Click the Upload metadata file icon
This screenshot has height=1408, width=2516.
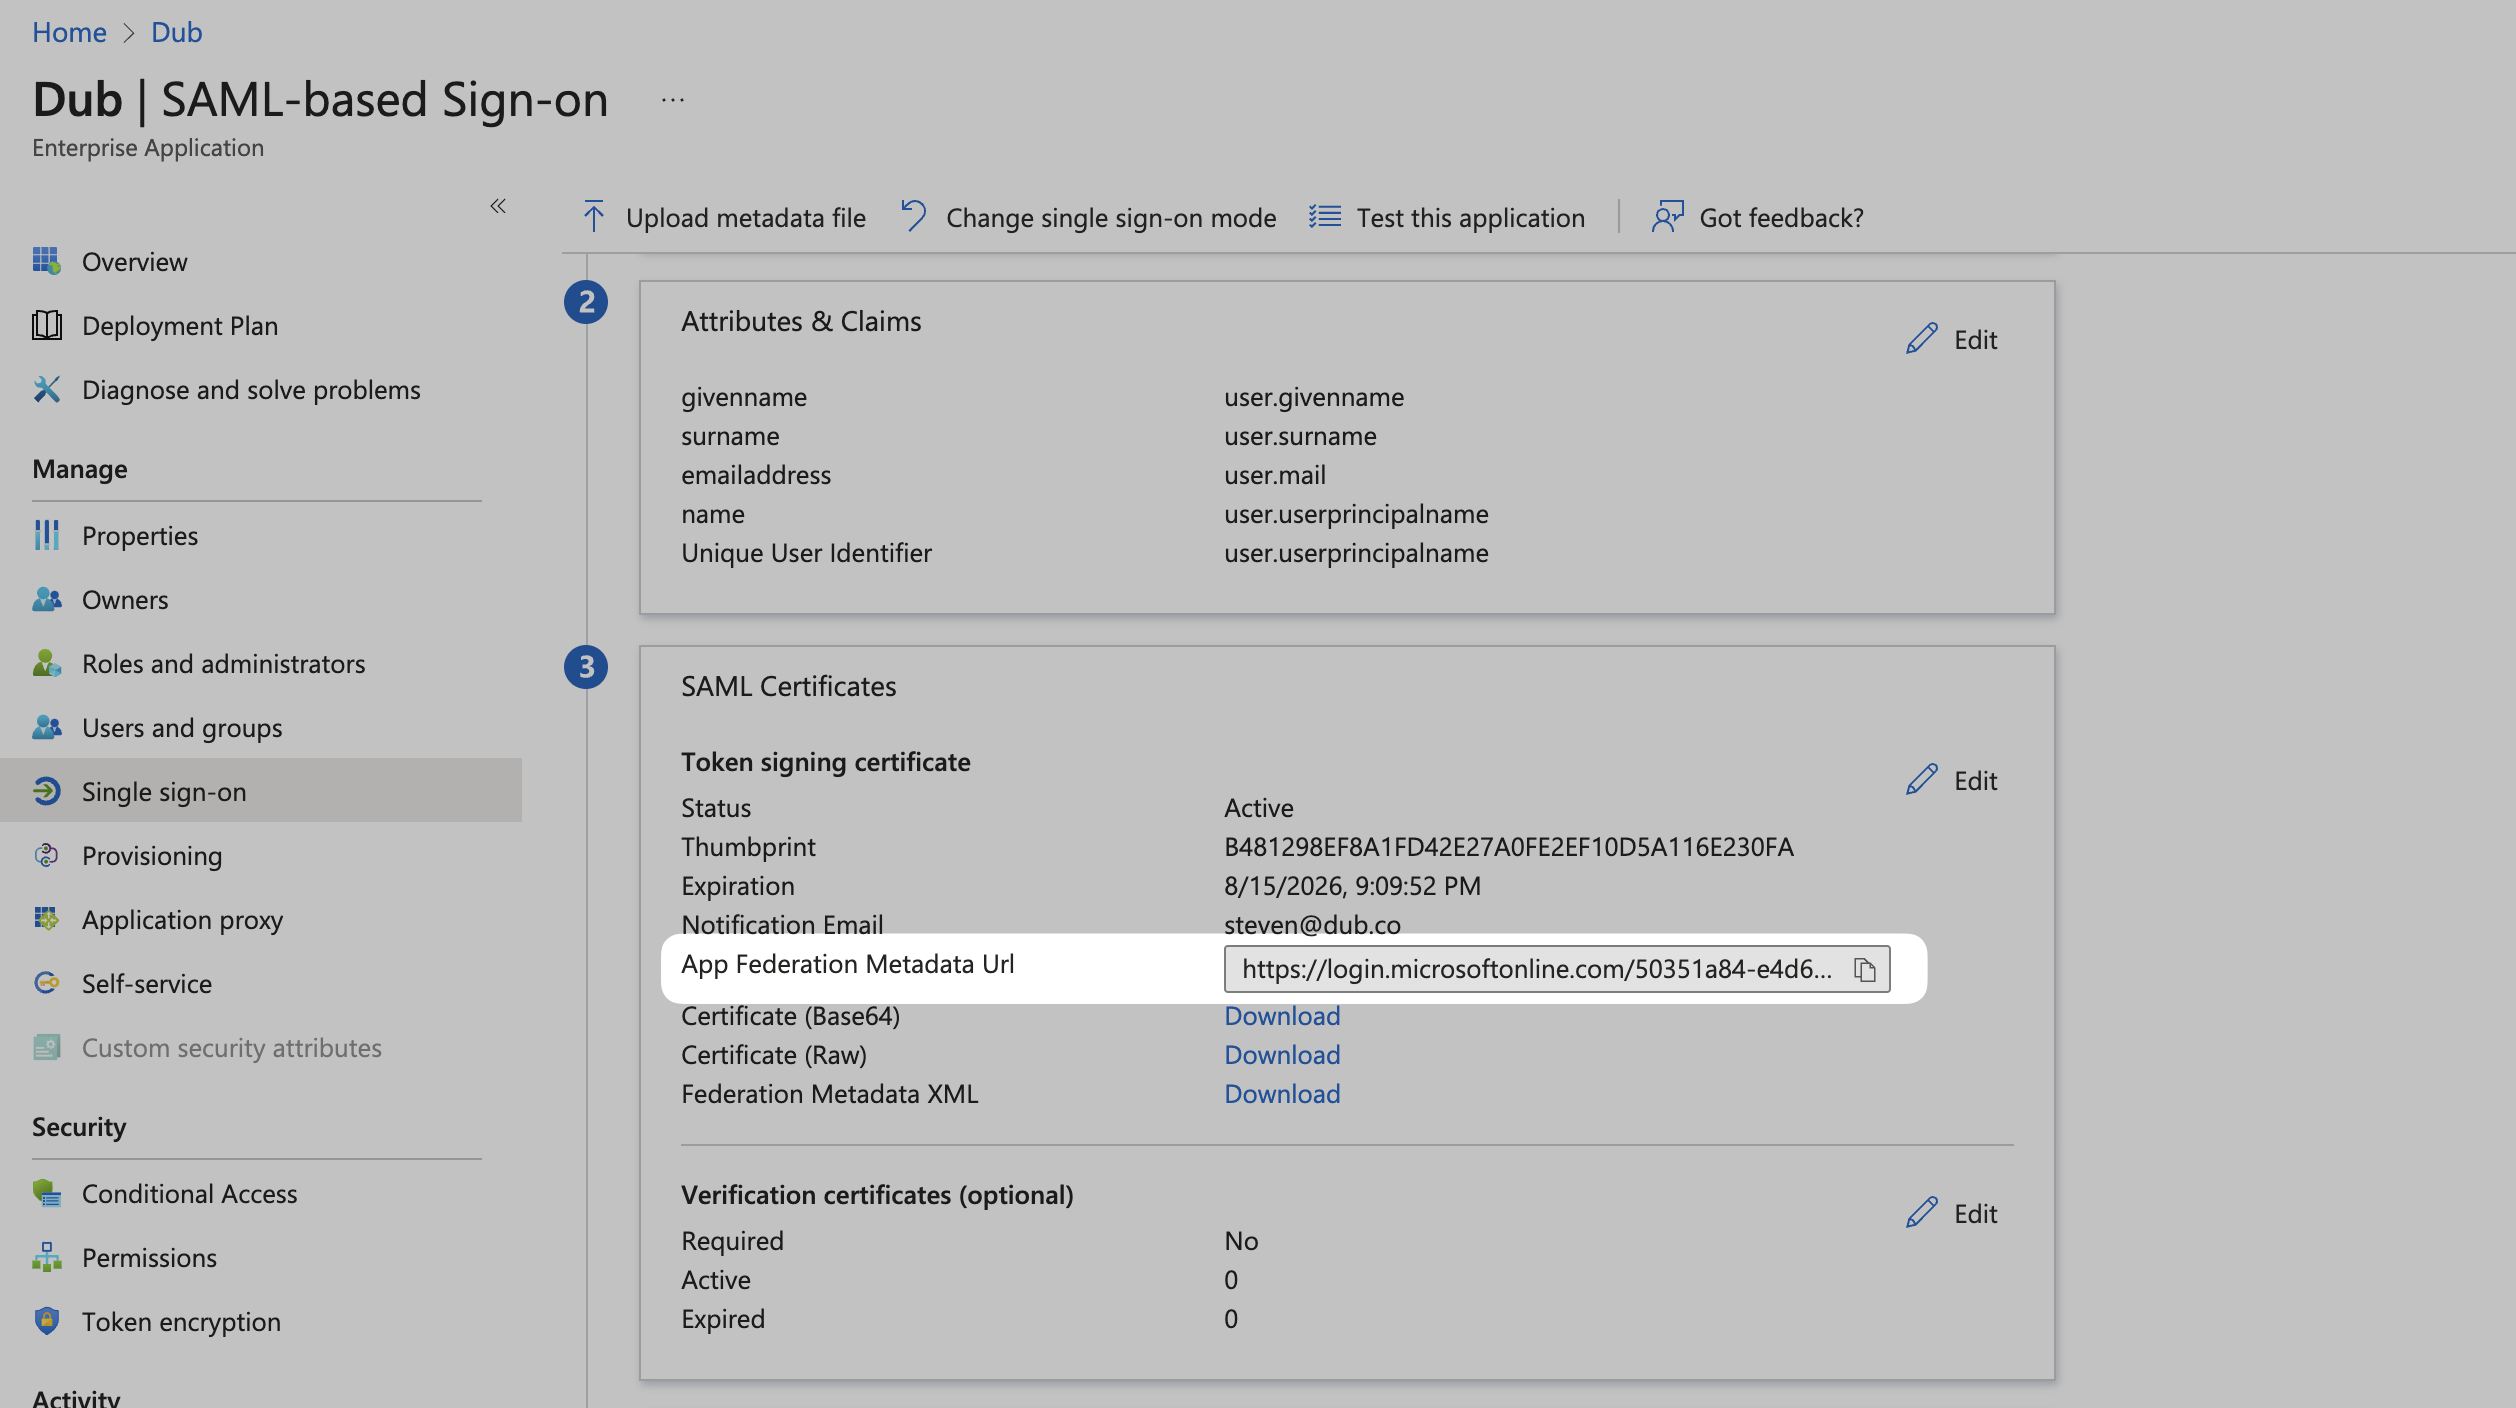[593, 217]
